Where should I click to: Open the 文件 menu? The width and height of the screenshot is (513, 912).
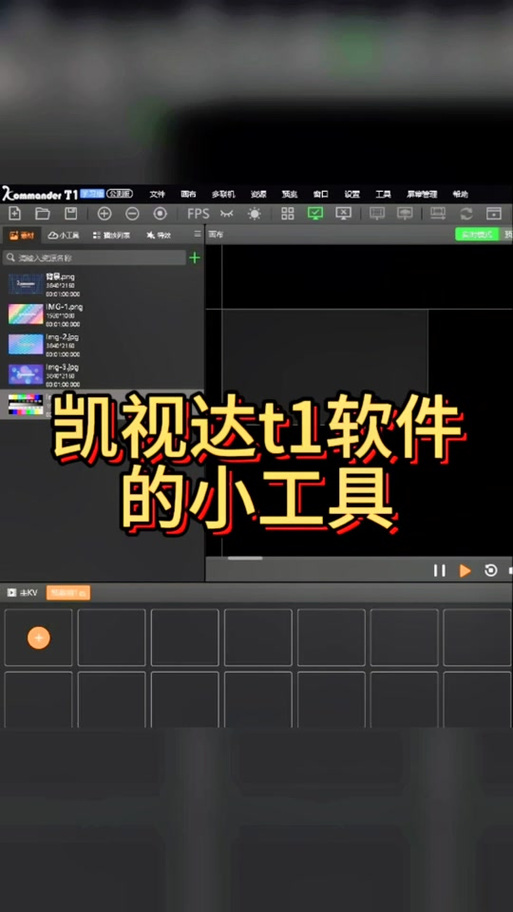click(157, 194)
